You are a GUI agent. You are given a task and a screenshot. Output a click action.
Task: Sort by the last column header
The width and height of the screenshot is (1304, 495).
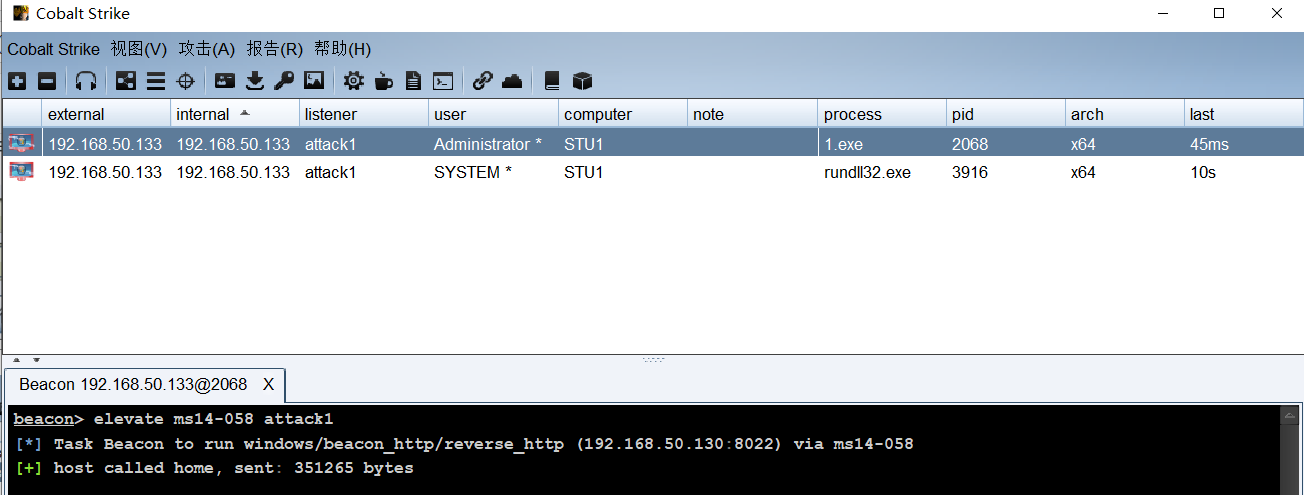[x=1244, y=114]
